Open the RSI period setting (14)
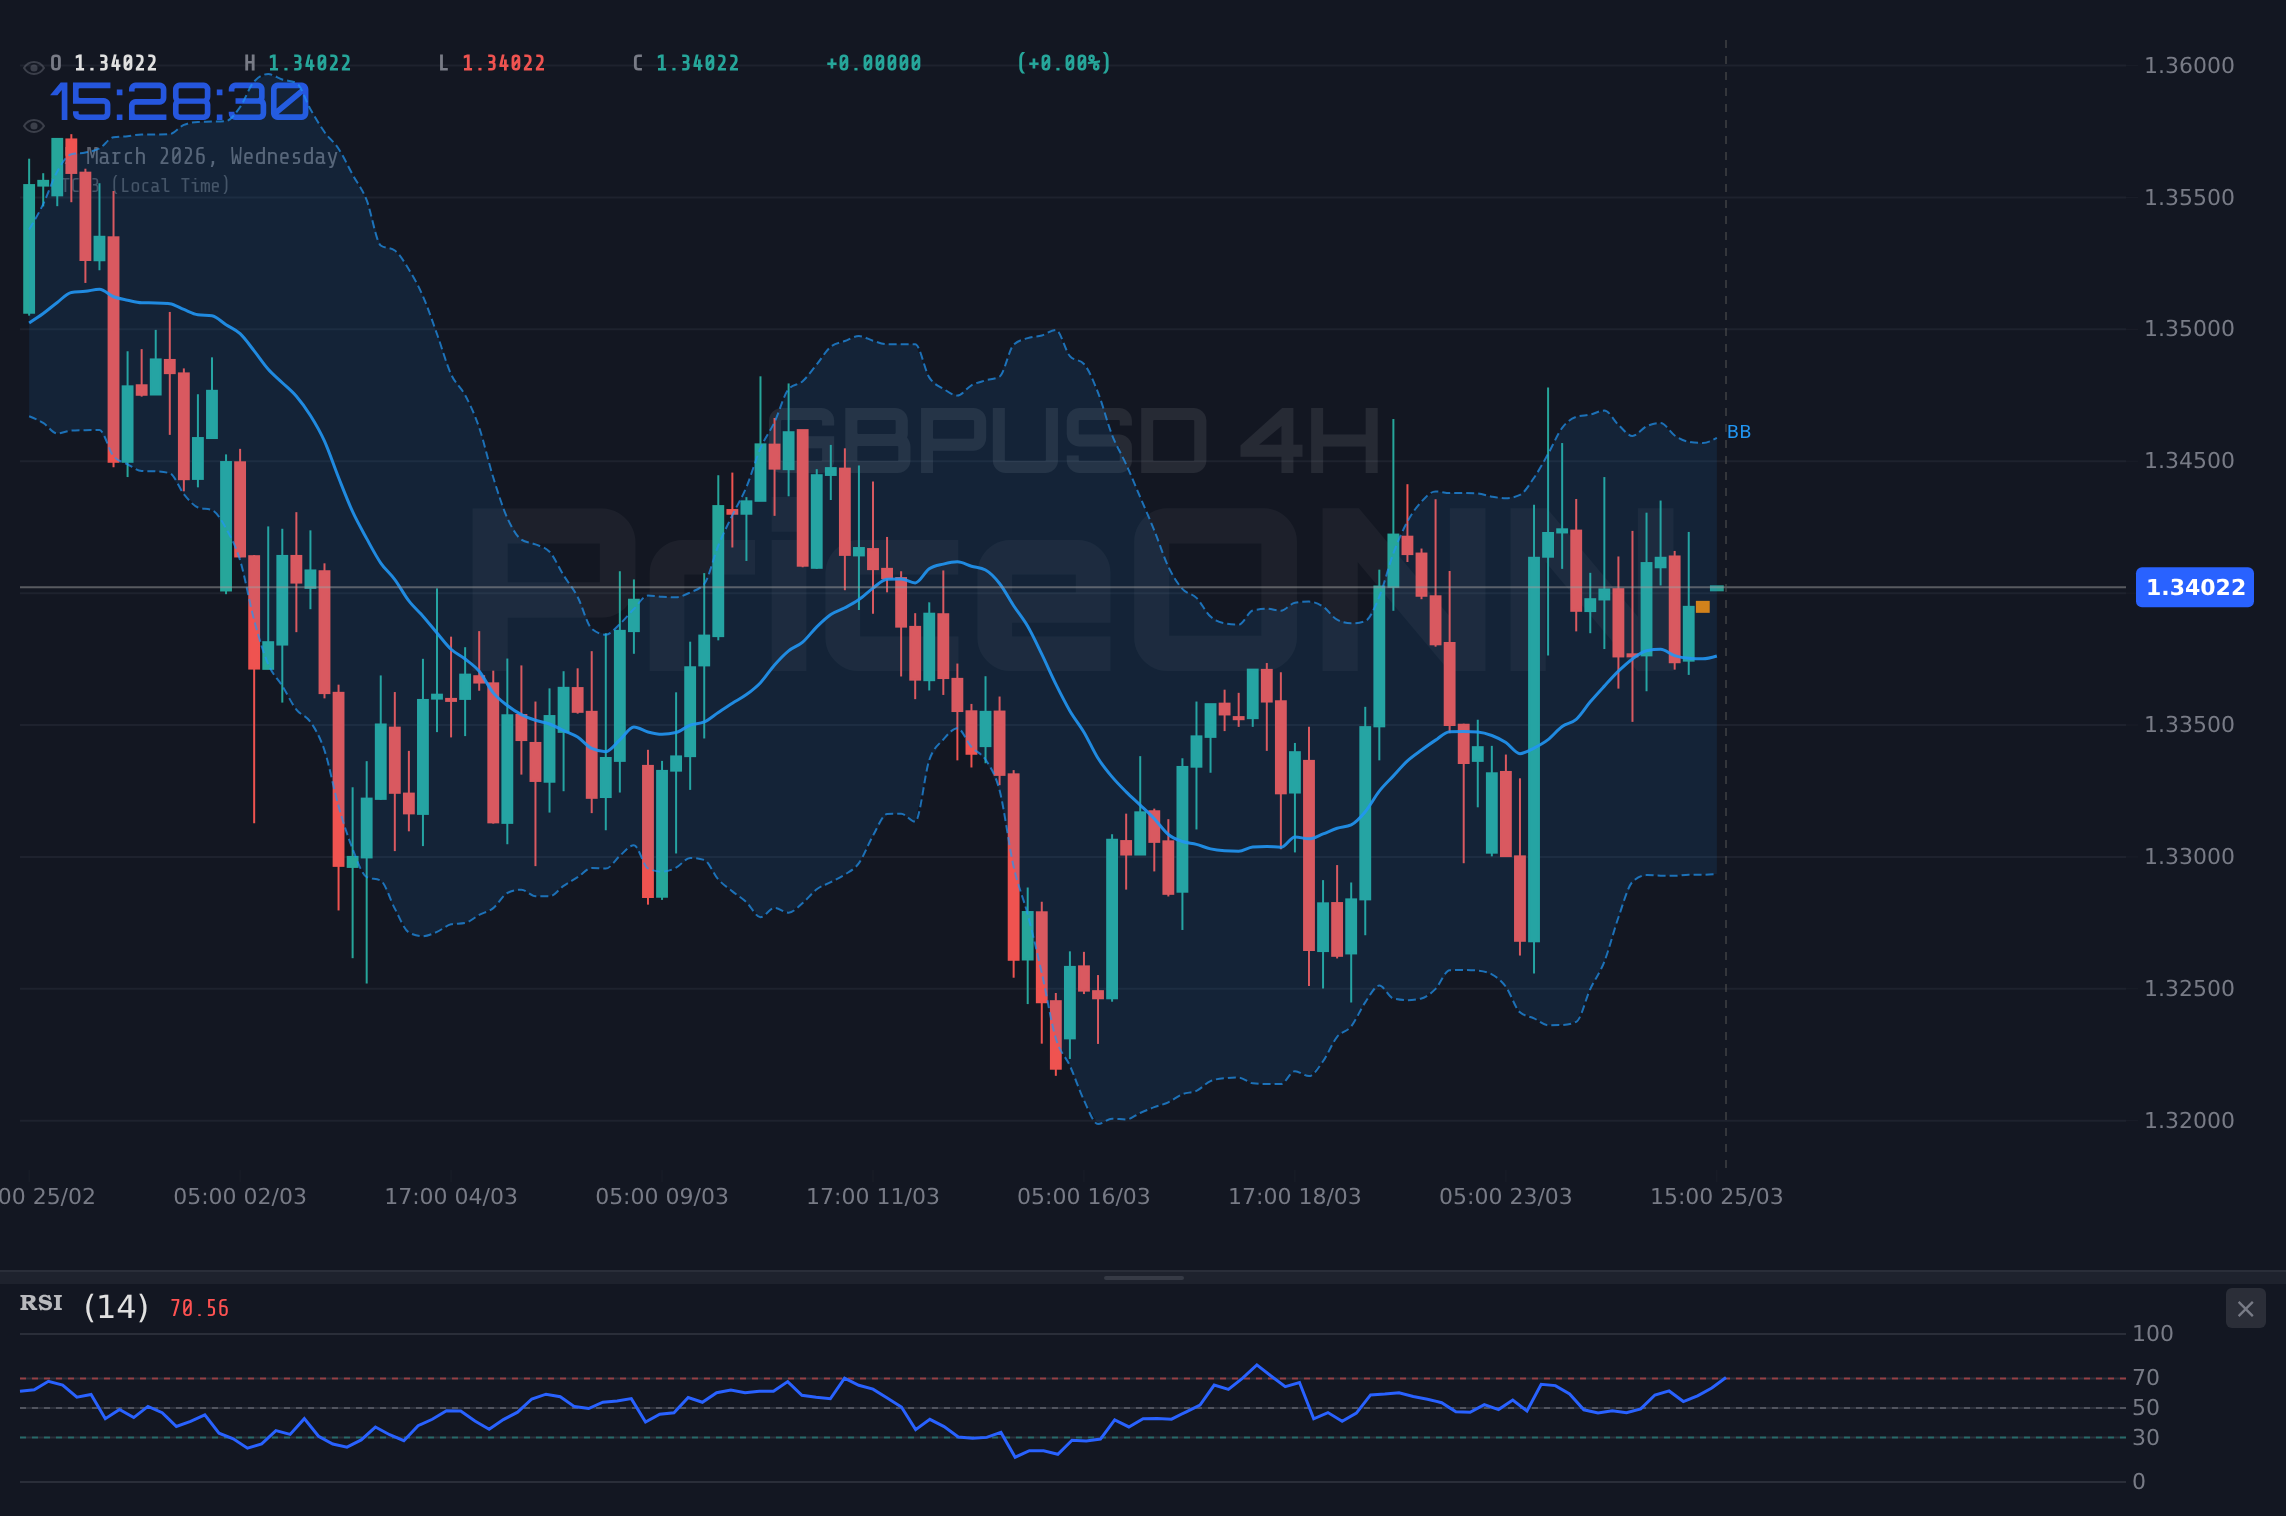 pos(115,1305)
